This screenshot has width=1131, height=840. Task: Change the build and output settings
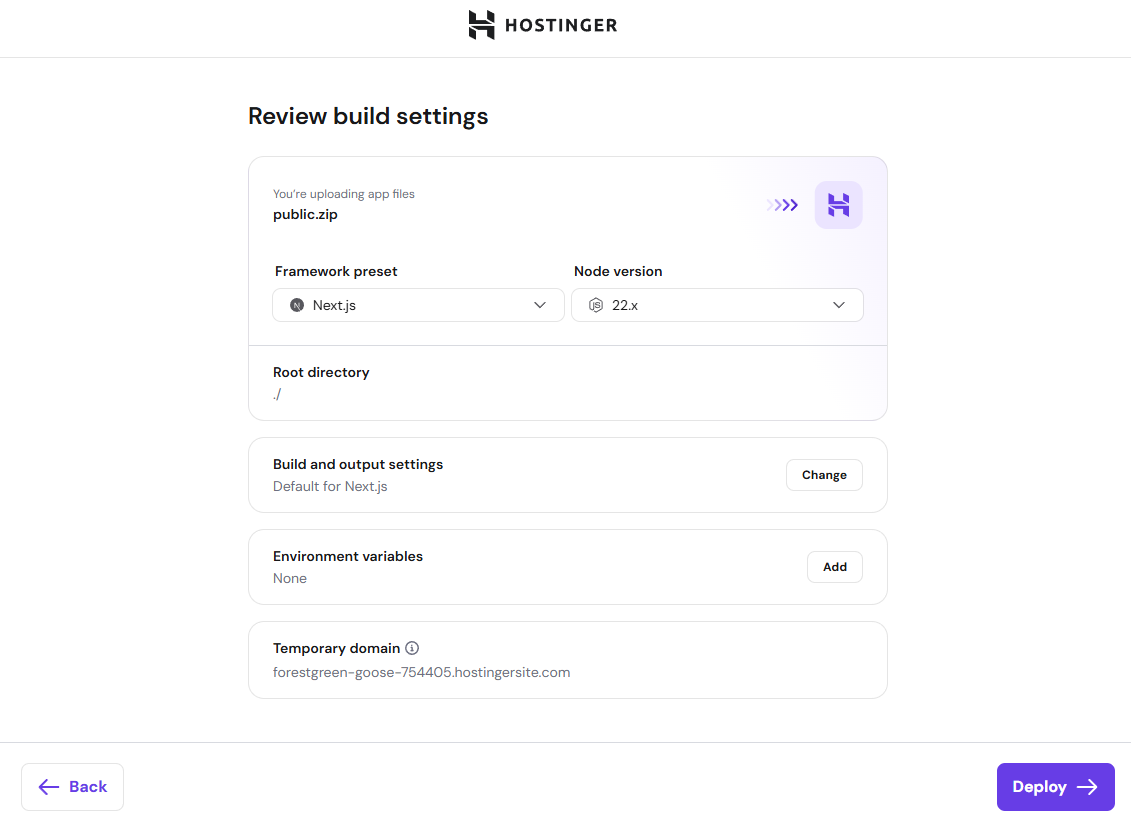(x=824, y=475)
